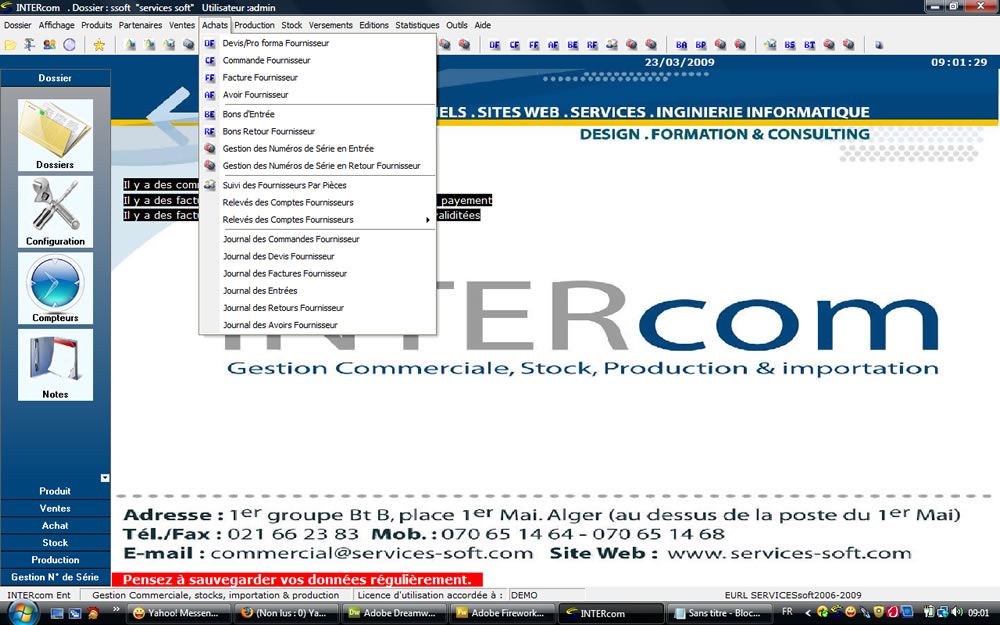Click the INTERcom Ent status bar entry
The image size is (1000, 625).
[40, 595]
